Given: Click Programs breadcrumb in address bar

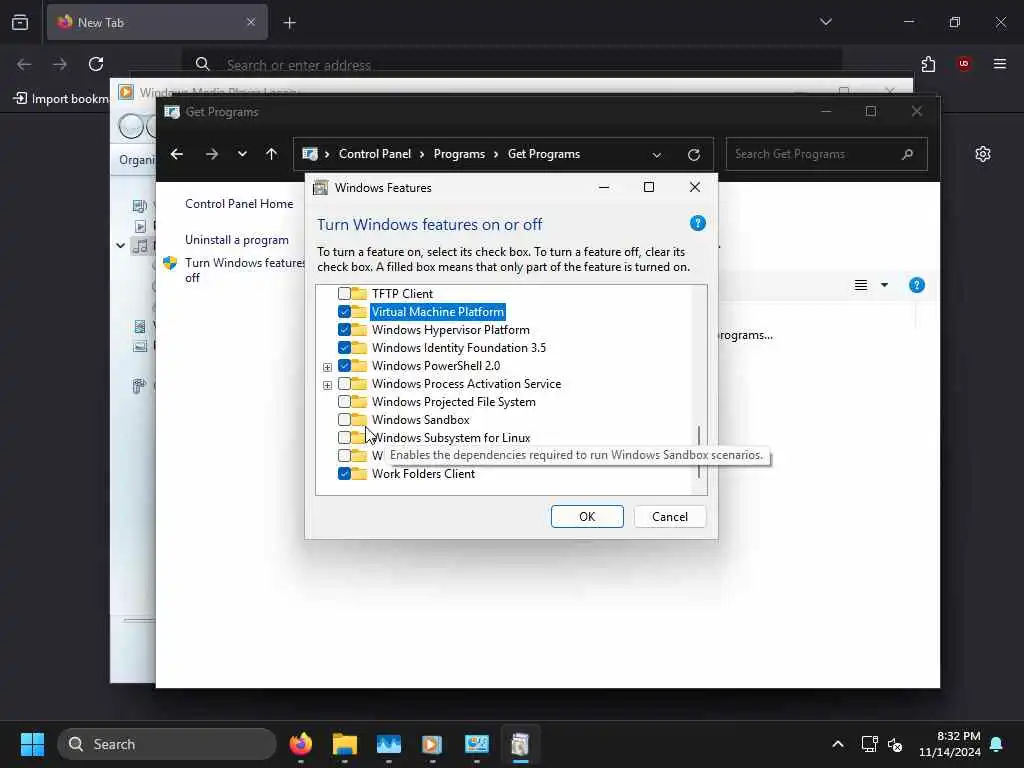Looking at the screenshot, I should click(x=459, y=154).
